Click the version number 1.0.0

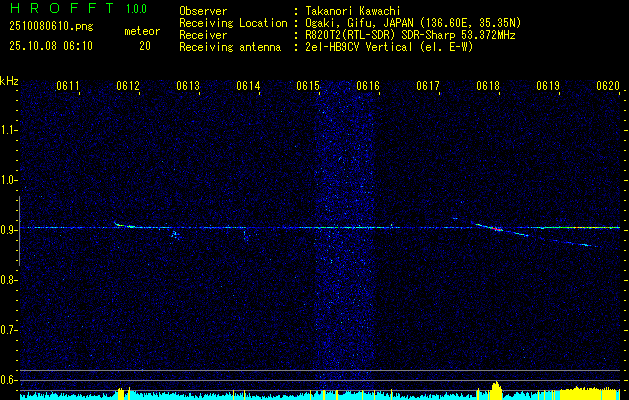click(x=136, y=9)
